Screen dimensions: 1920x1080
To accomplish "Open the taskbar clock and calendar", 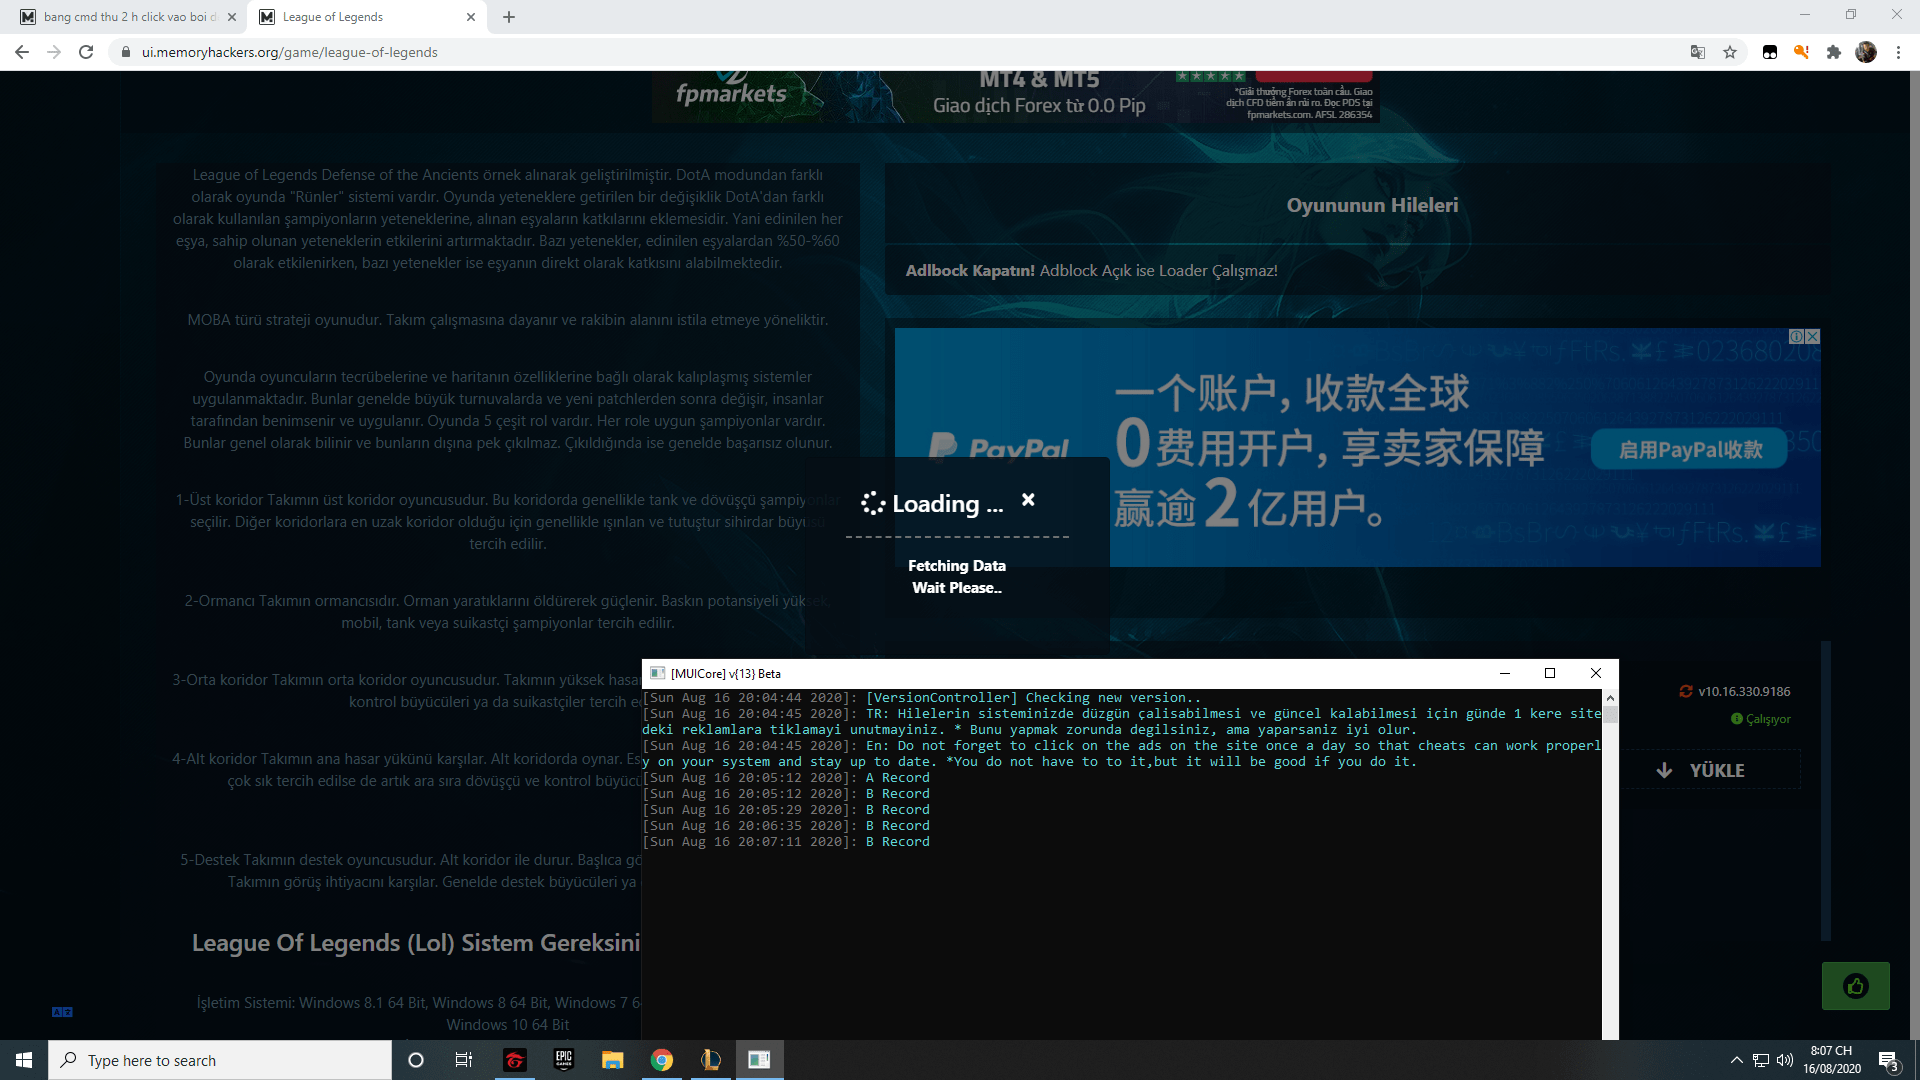I will tap(1832, 1060).
